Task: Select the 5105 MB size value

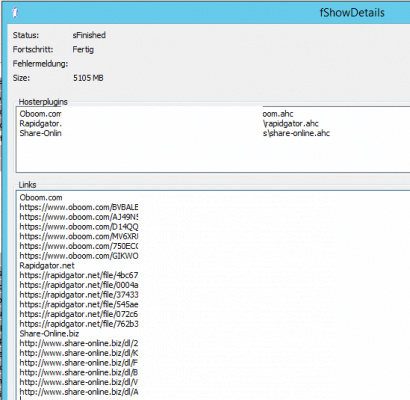Action: 88,78
